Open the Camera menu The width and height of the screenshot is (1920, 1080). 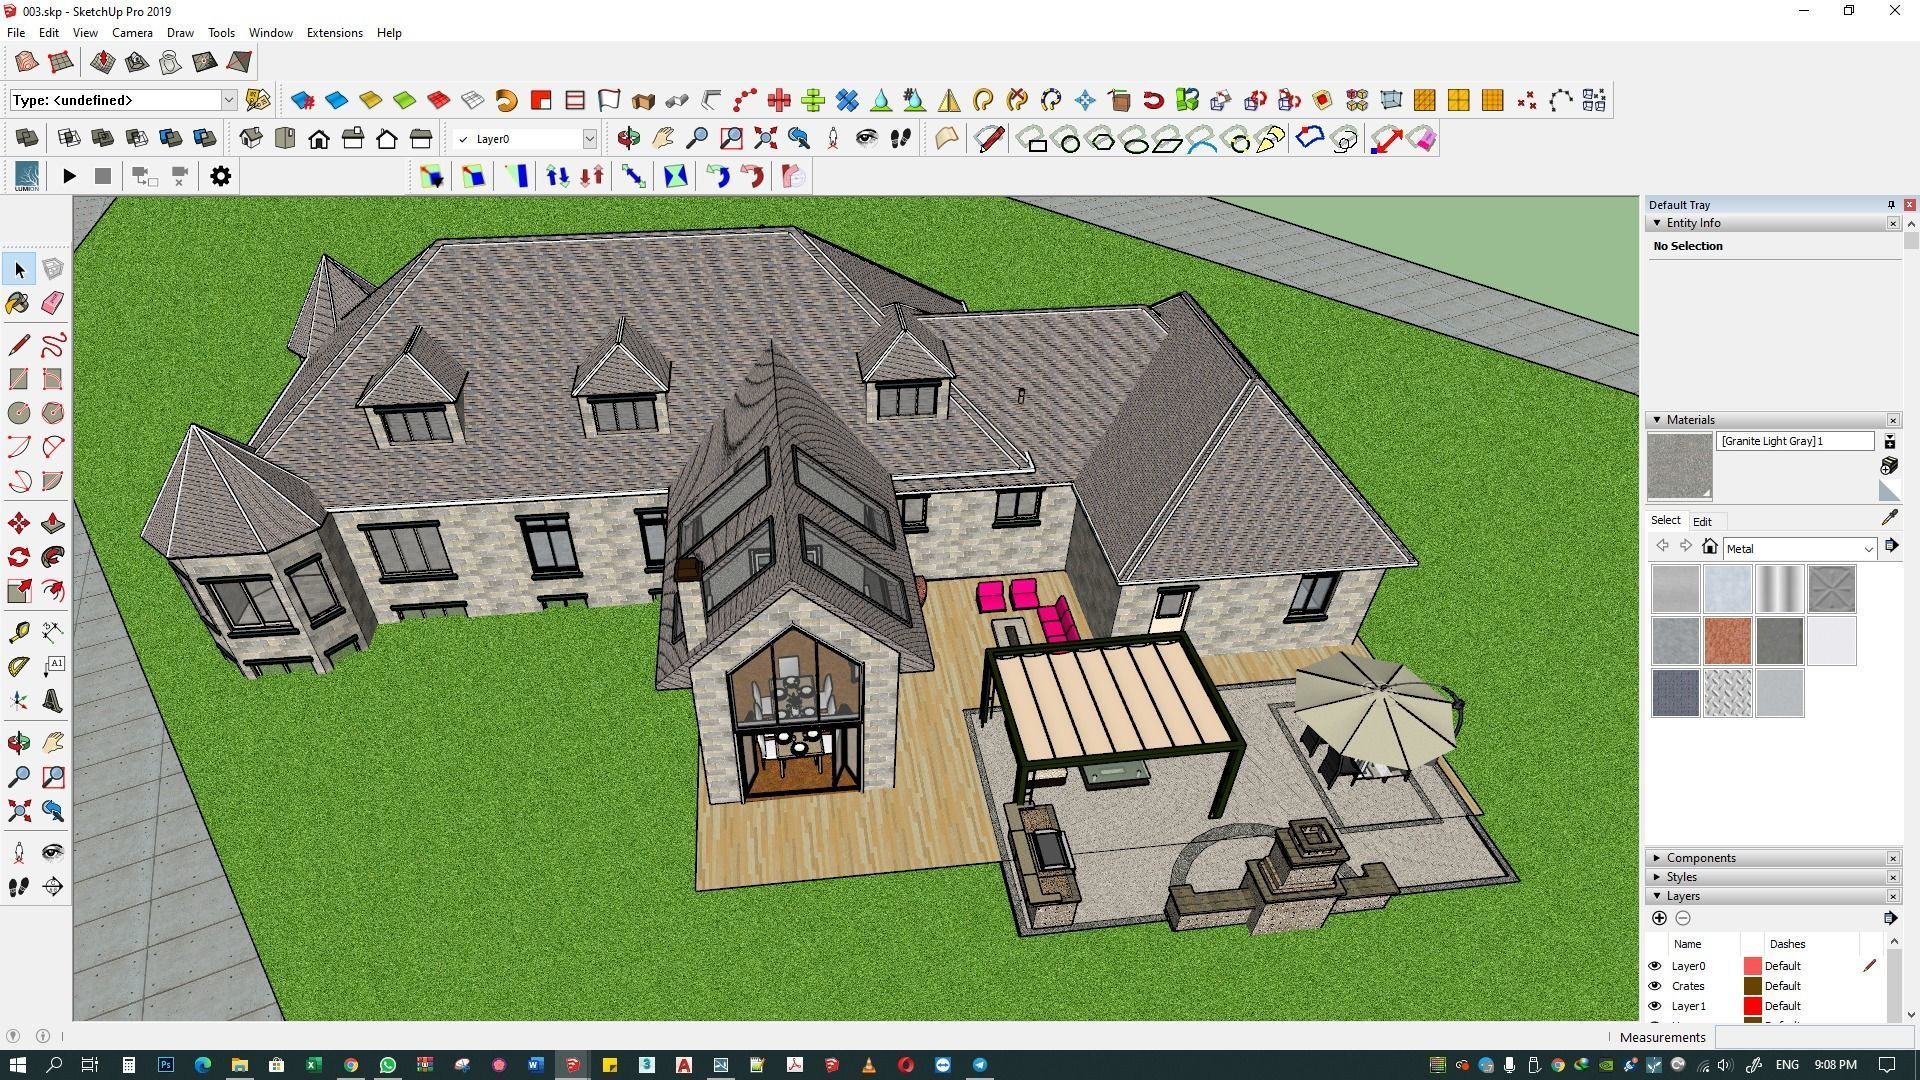(132, 32)
